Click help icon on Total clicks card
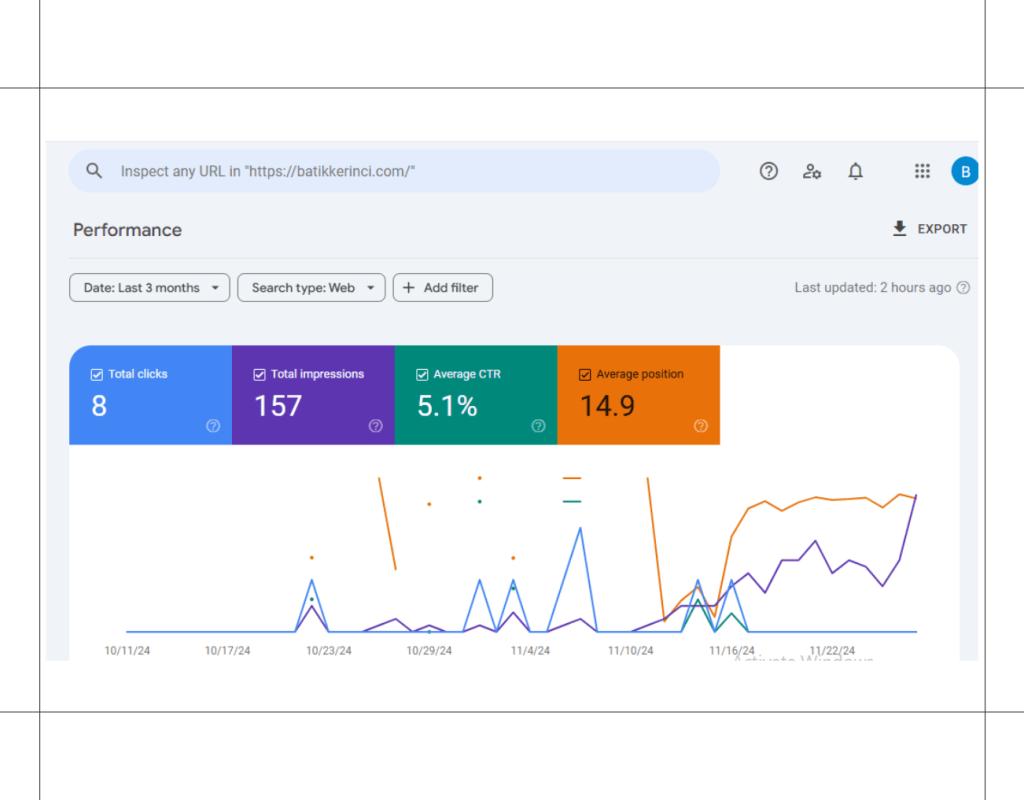1024x800 pixels. point(213,426)
